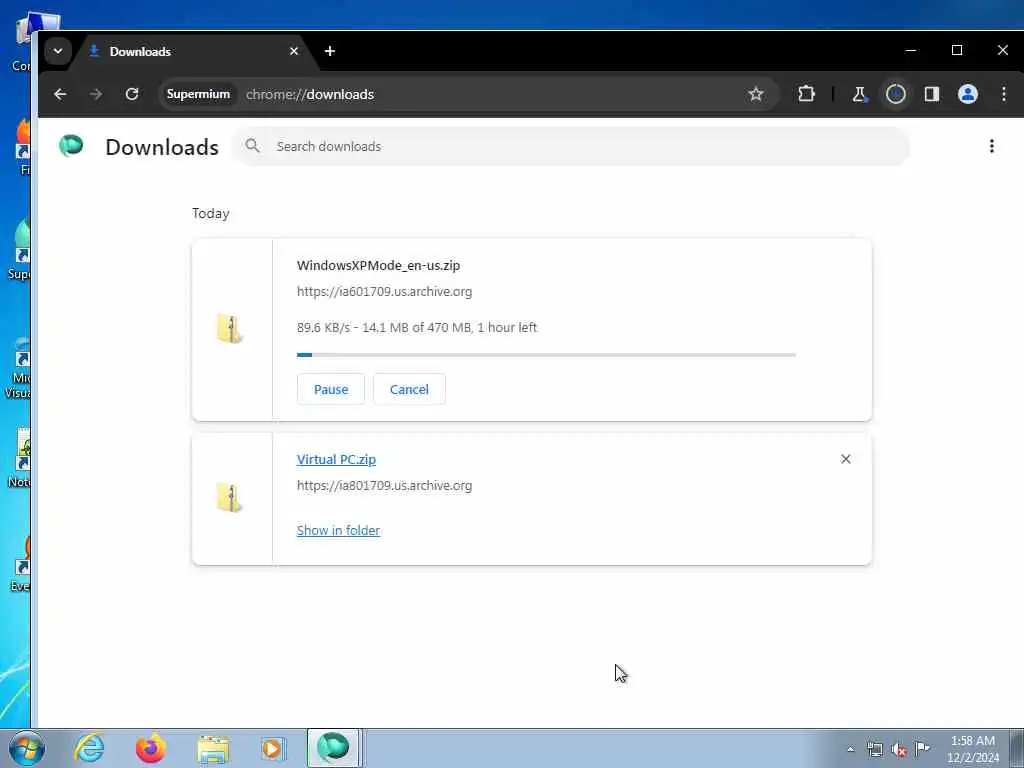Image resolution: width=1024 pixels, height=768 pixels.
Task: Open a new tab with plus button
Action: coord(330,51)
